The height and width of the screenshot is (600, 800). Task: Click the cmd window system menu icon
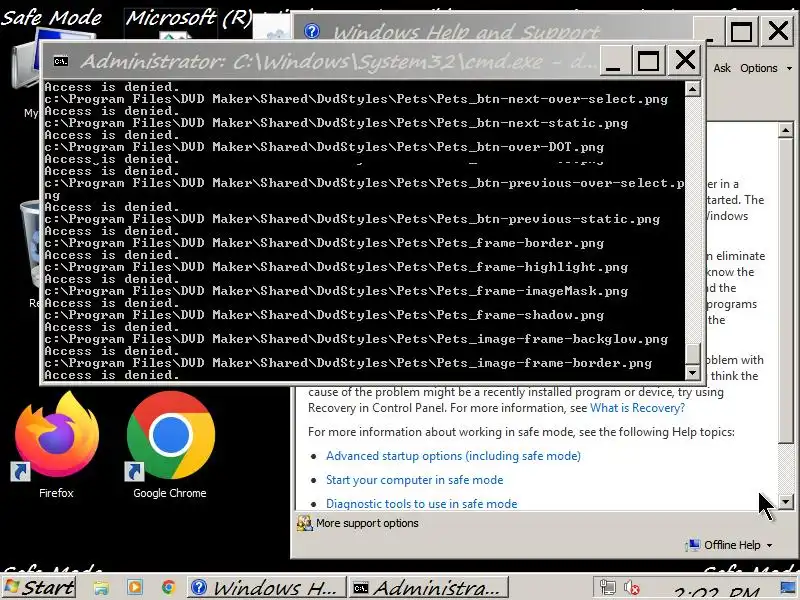click(61, 62)
